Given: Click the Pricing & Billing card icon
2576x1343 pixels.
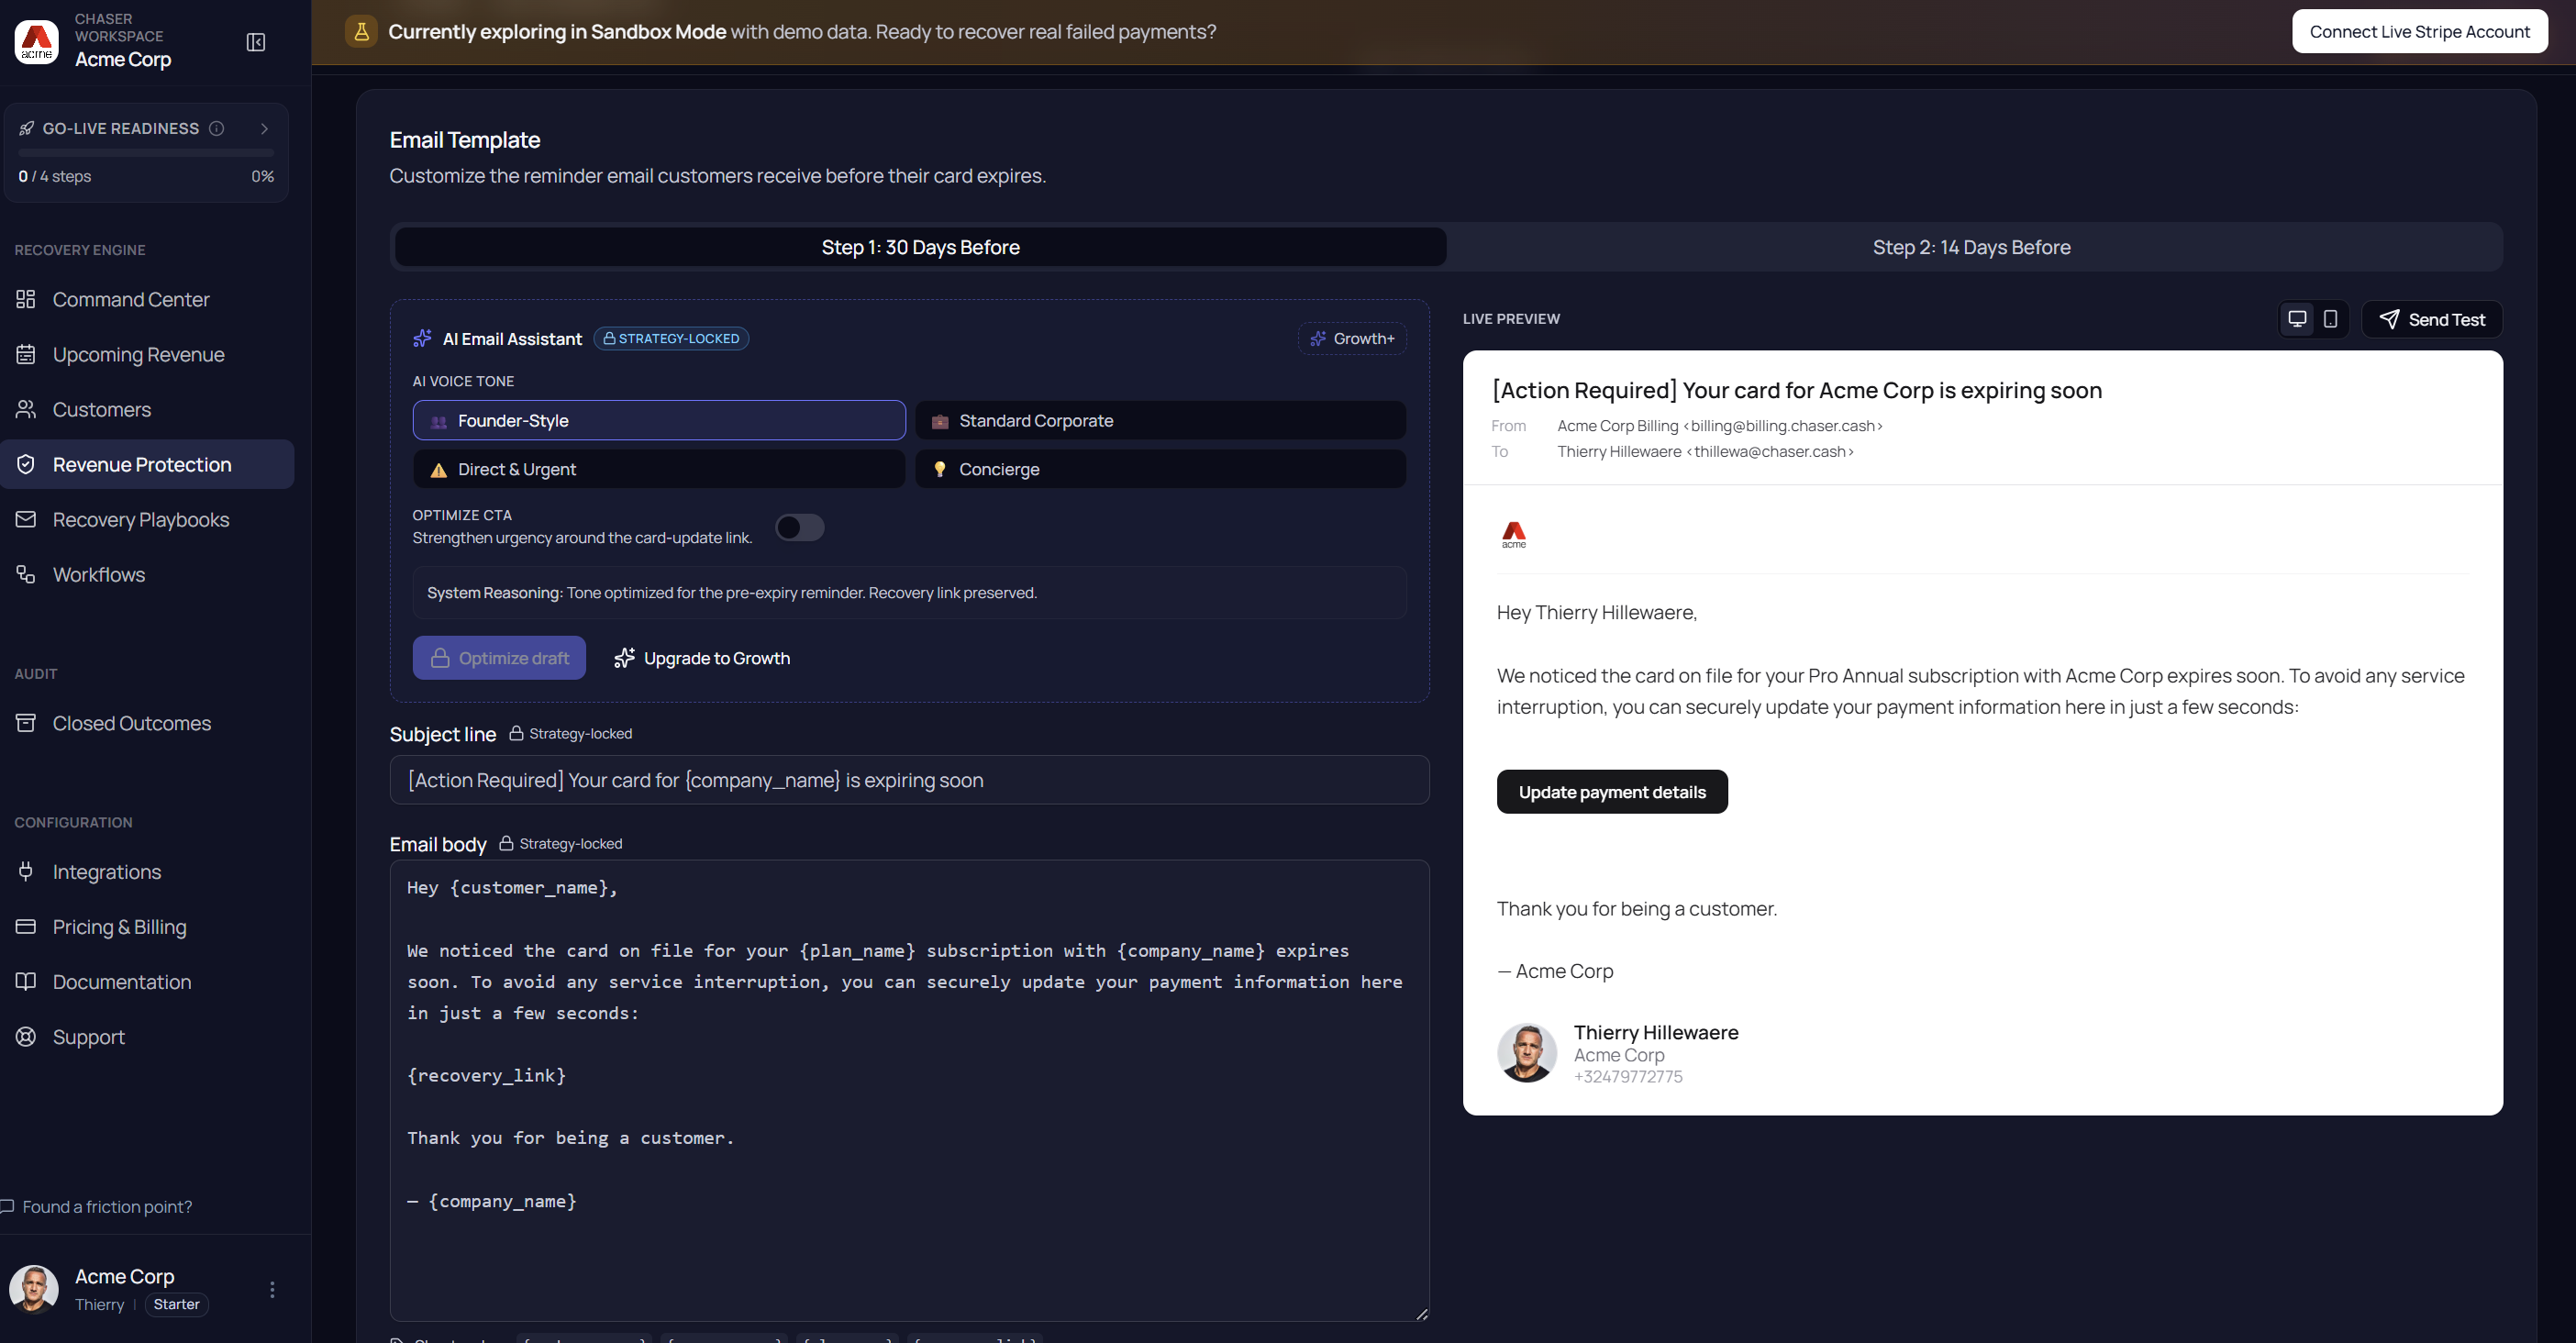Looking at the screenshot, I should click(x=26, y=926).
